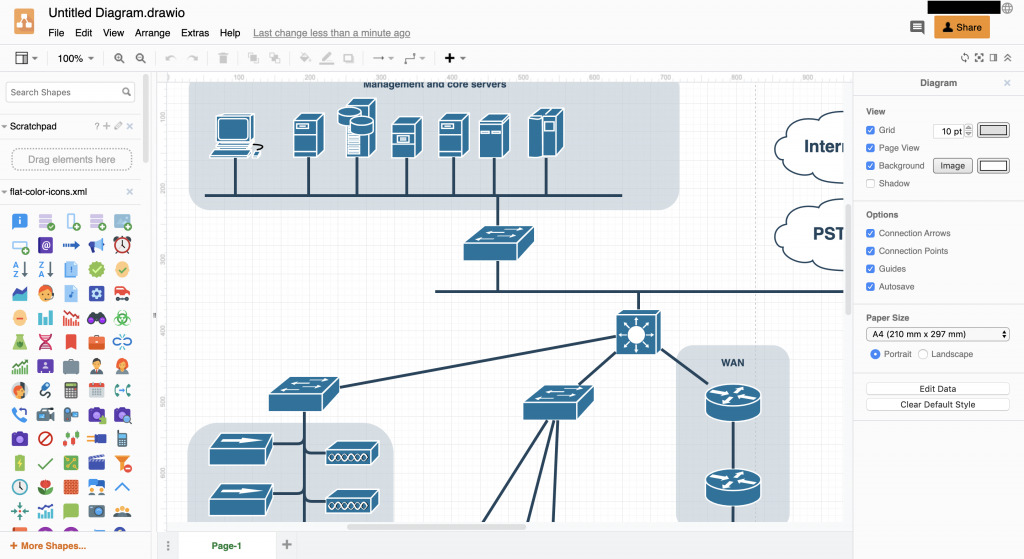Click the Search Shapes input field
Viewport: 1024px width, 559px height.
tap(64, 92)
